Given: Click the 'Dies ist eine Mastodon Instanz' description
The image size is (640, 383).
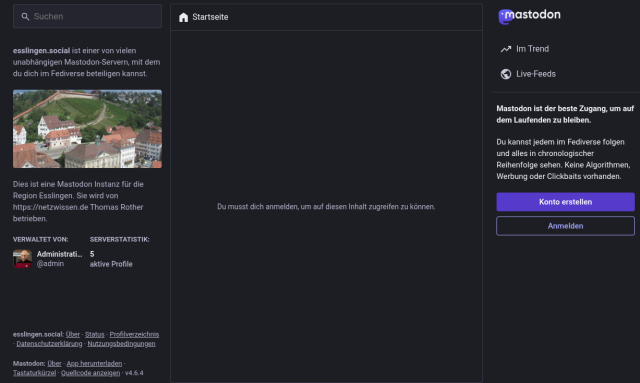Looking at the screenshot, I should click(x=78, y=201).
